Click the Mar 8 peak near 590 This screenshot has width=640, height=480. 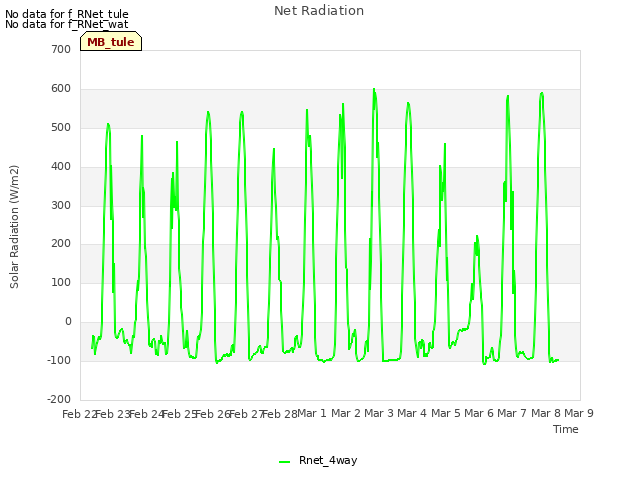point(542,93)
